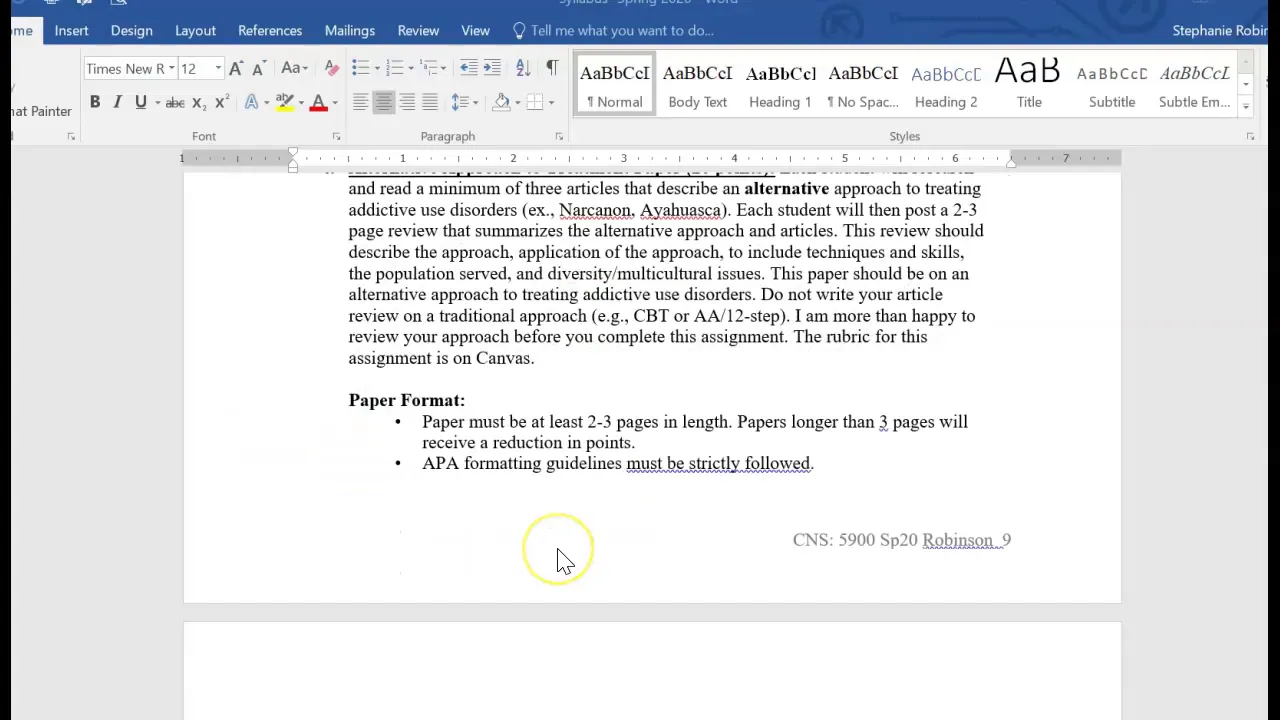Screen dimensions: 1280x720
Task: Apply red font color
Action: click(x=318, y=102)
